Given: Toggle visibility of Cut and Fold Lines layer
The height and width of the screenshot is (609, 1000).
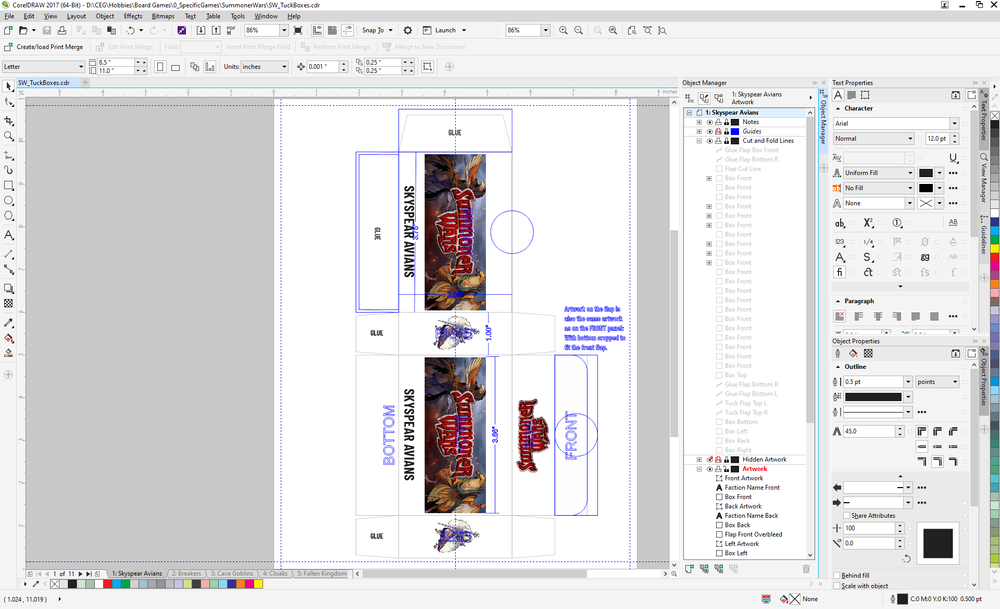Looking at the screenshot, I should (x=709, y=141).
